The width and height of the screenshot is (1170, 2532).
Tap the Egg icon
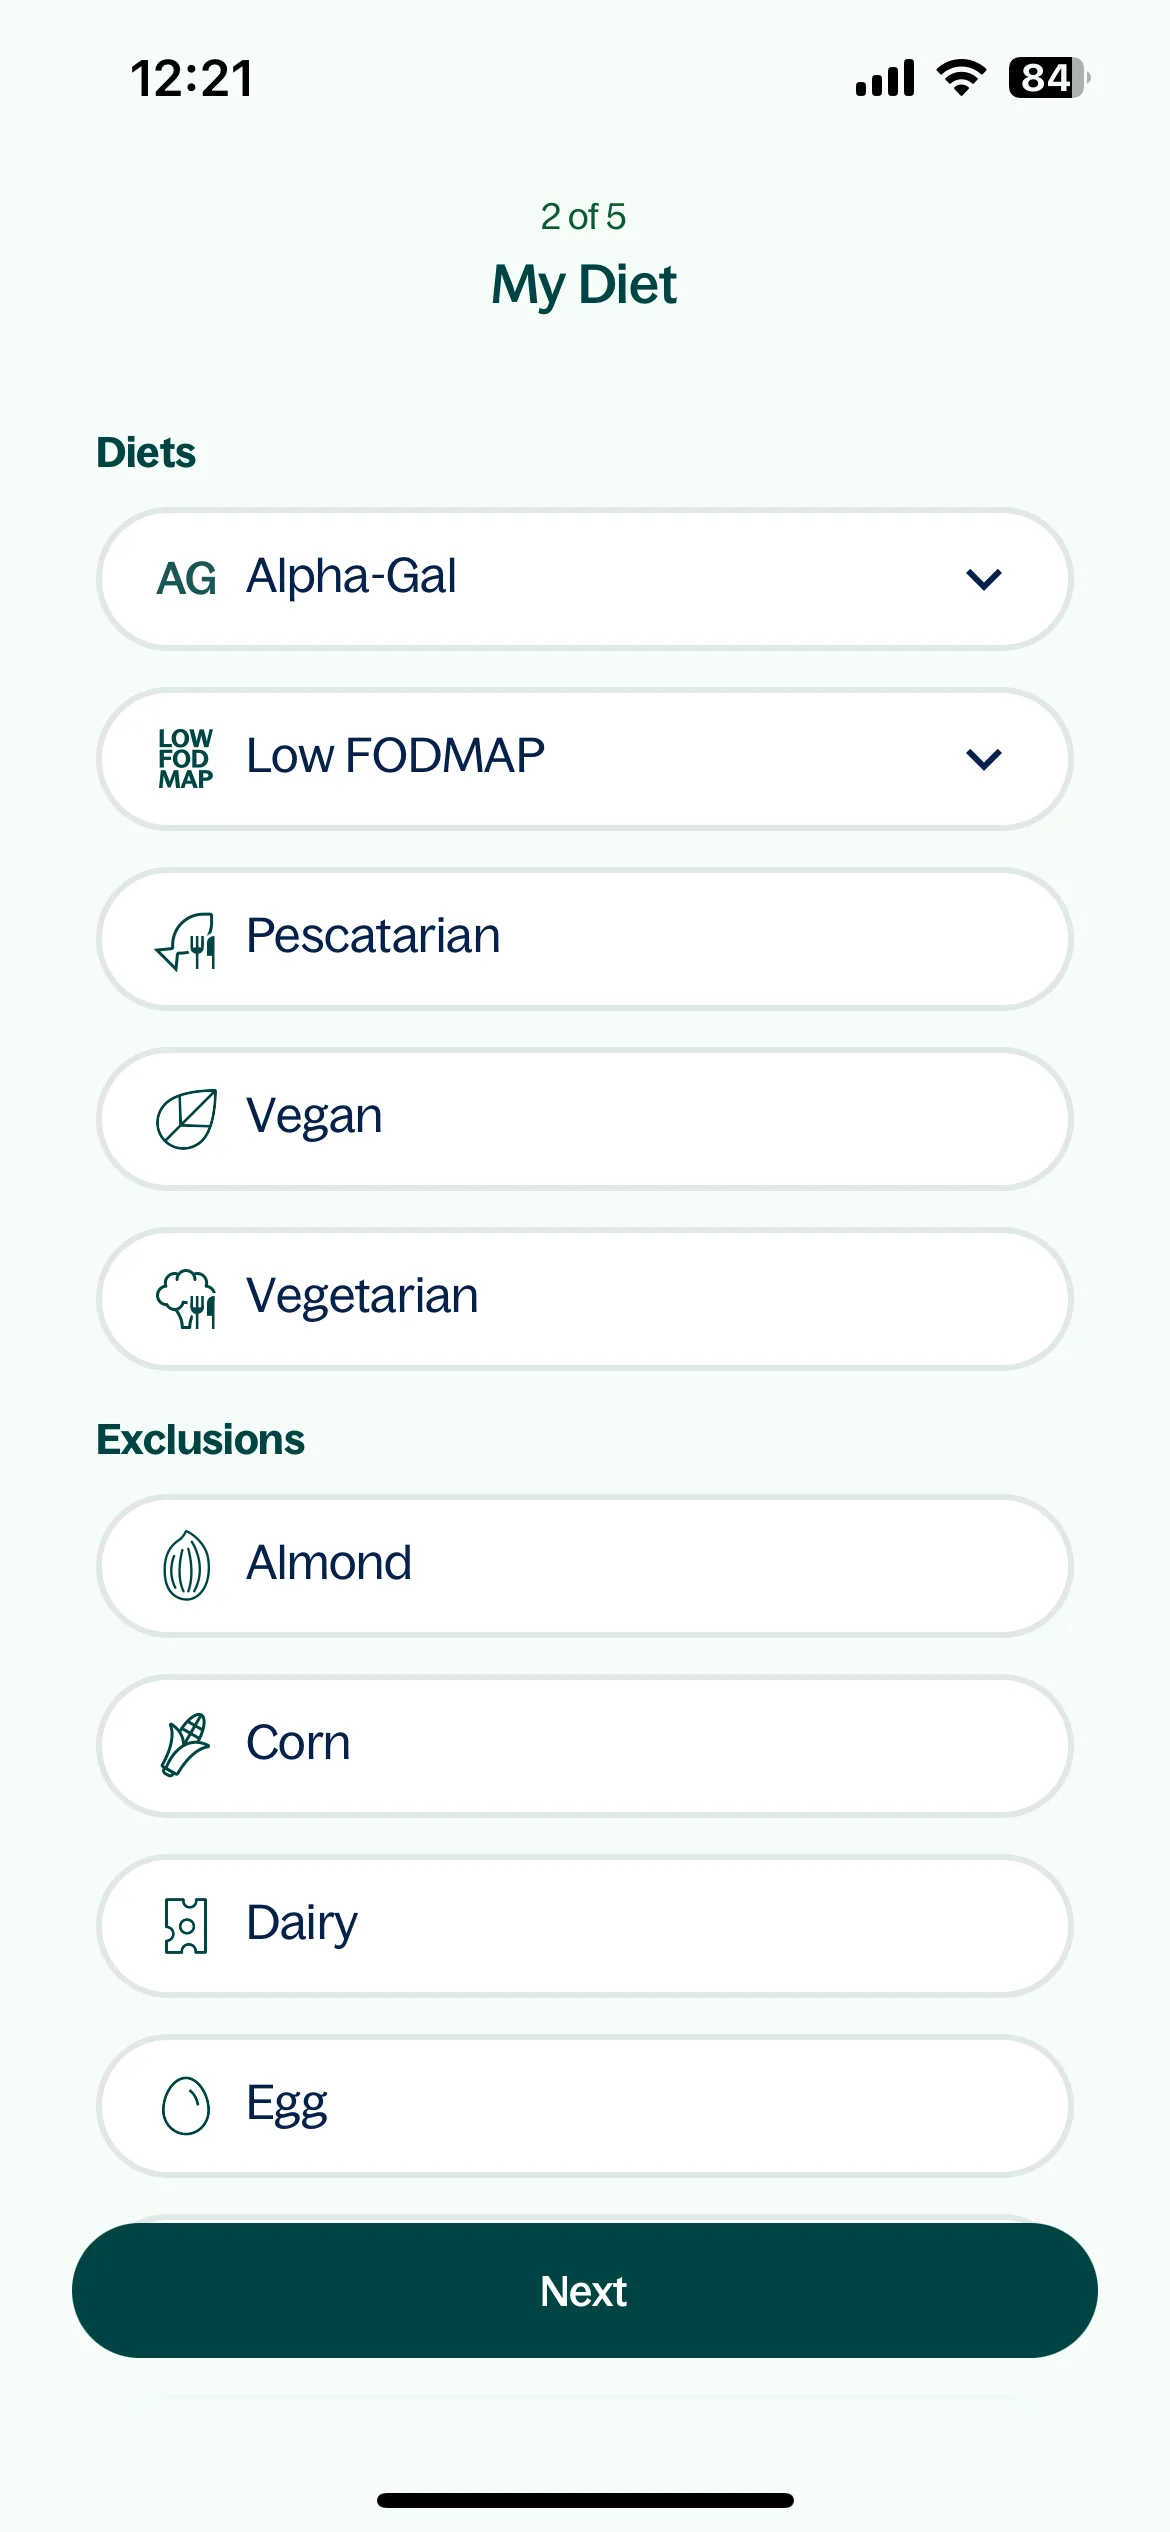[x=186, y=2106]
